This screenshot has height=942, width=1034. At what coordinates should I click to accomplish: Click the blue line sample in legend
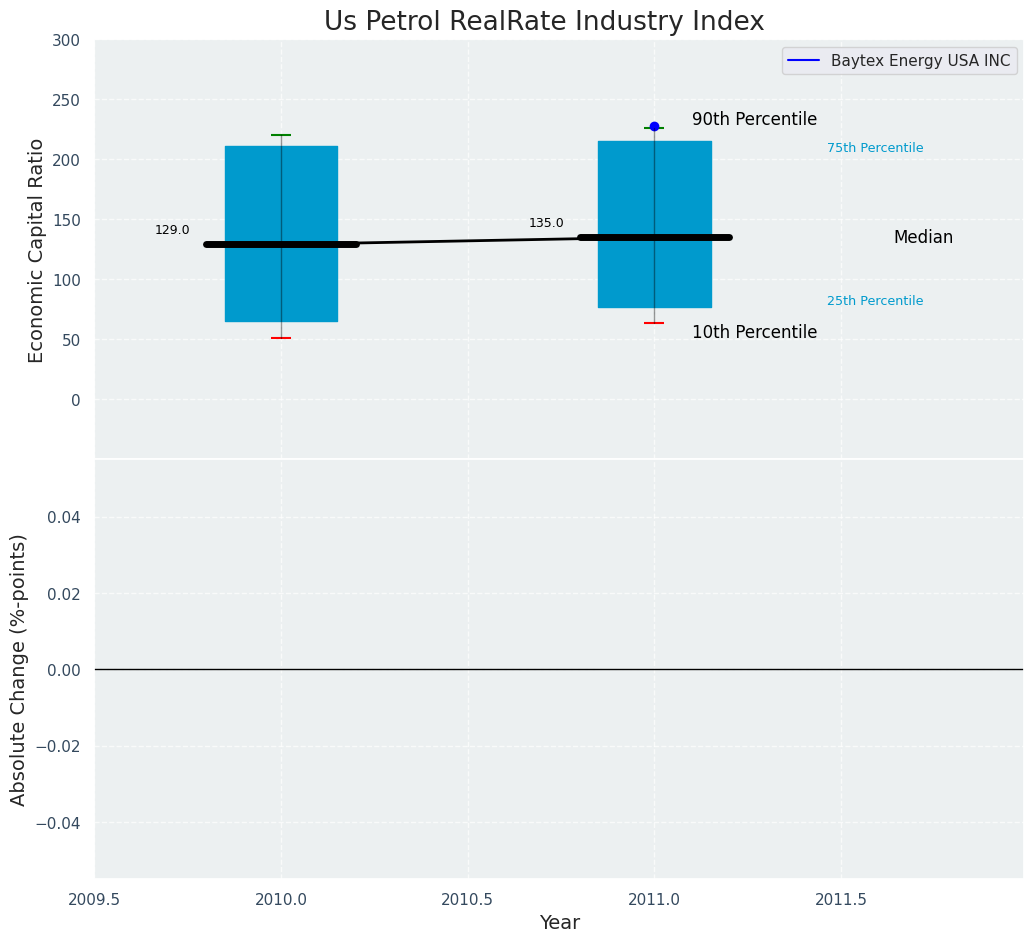coord(803,61)
